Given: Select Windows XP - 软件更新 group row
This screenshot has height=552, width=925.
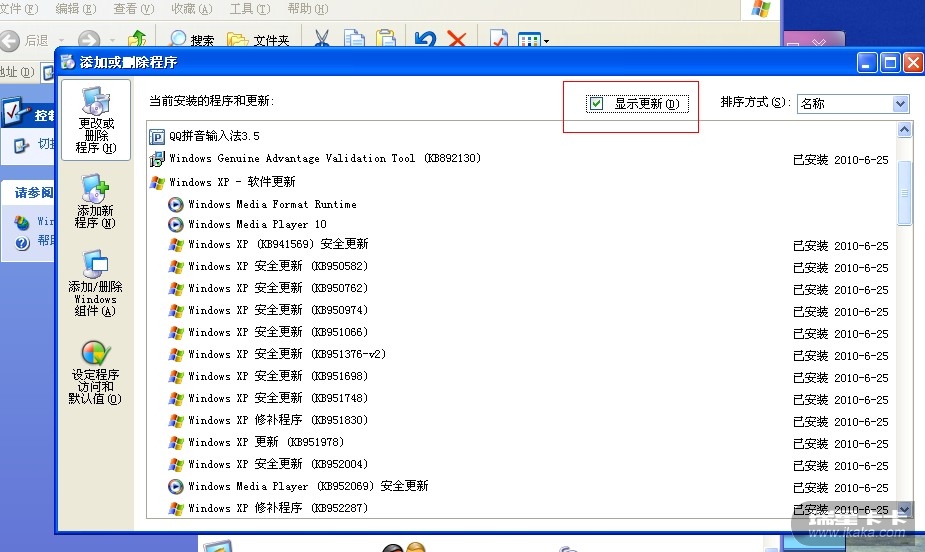Looking at the screenshot, I should coord(521,182).
